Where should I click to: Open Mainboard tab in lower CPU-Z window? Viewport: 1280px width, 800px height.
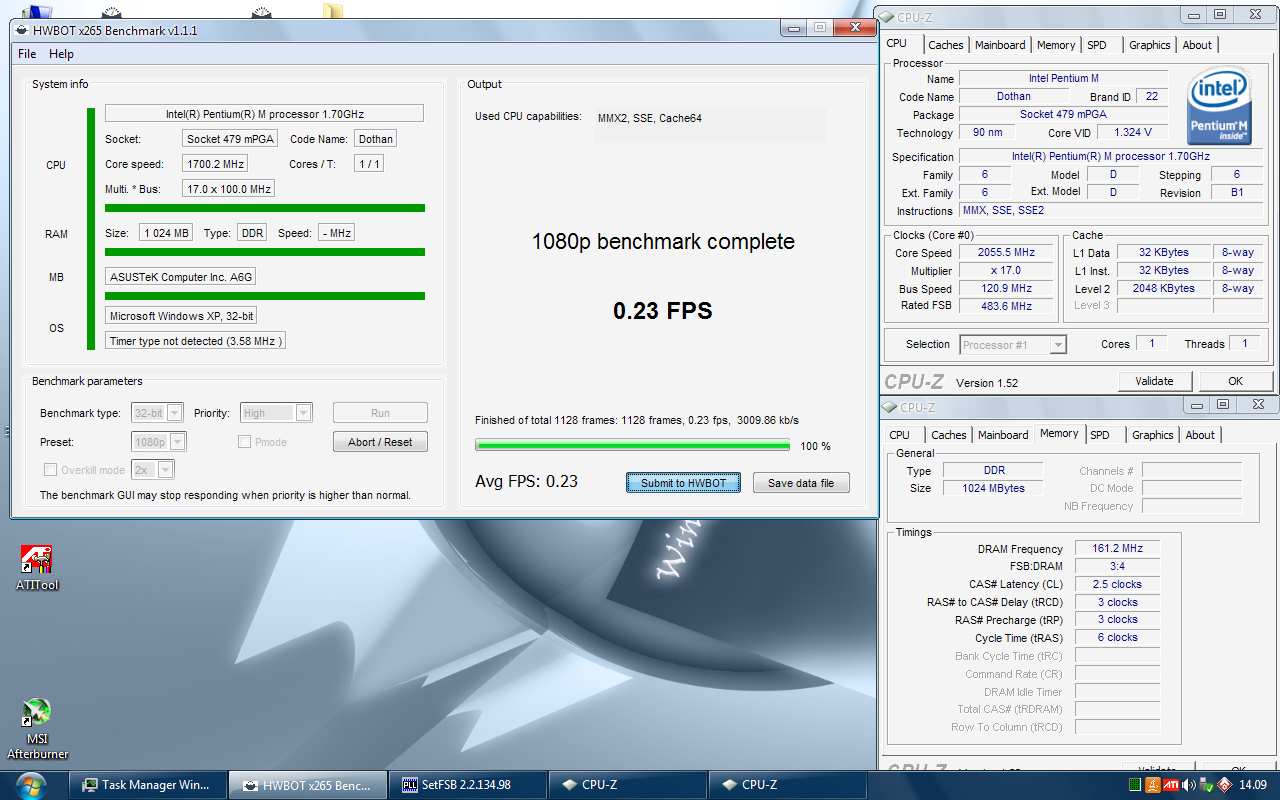tap(1003, 435)
